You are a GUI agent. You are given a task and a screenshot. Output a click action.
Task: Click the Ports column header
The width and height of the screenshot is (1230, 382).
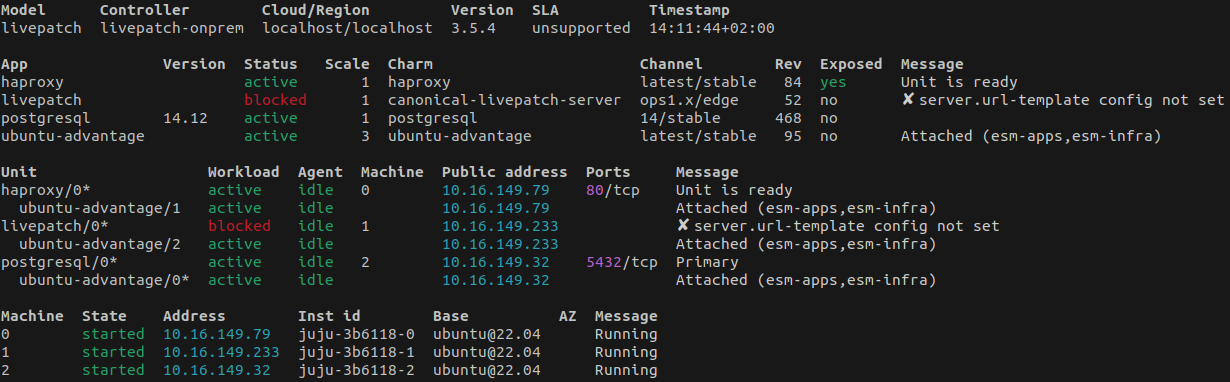(x=608, y=172)
